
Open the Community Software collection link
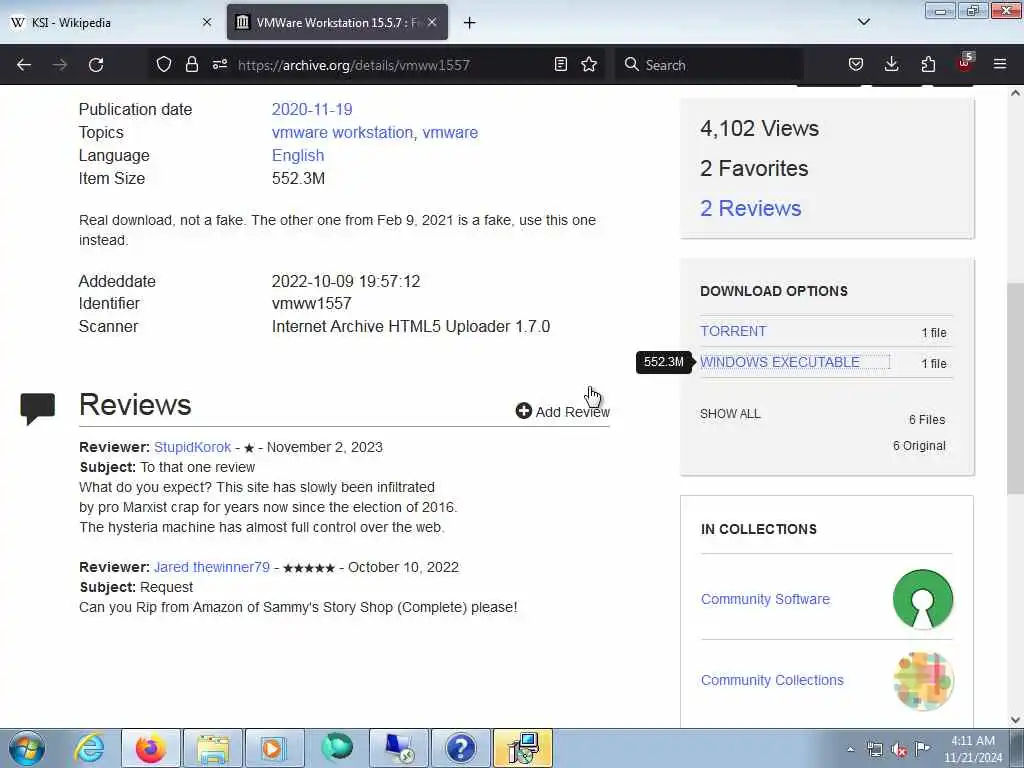coord(765,599)
